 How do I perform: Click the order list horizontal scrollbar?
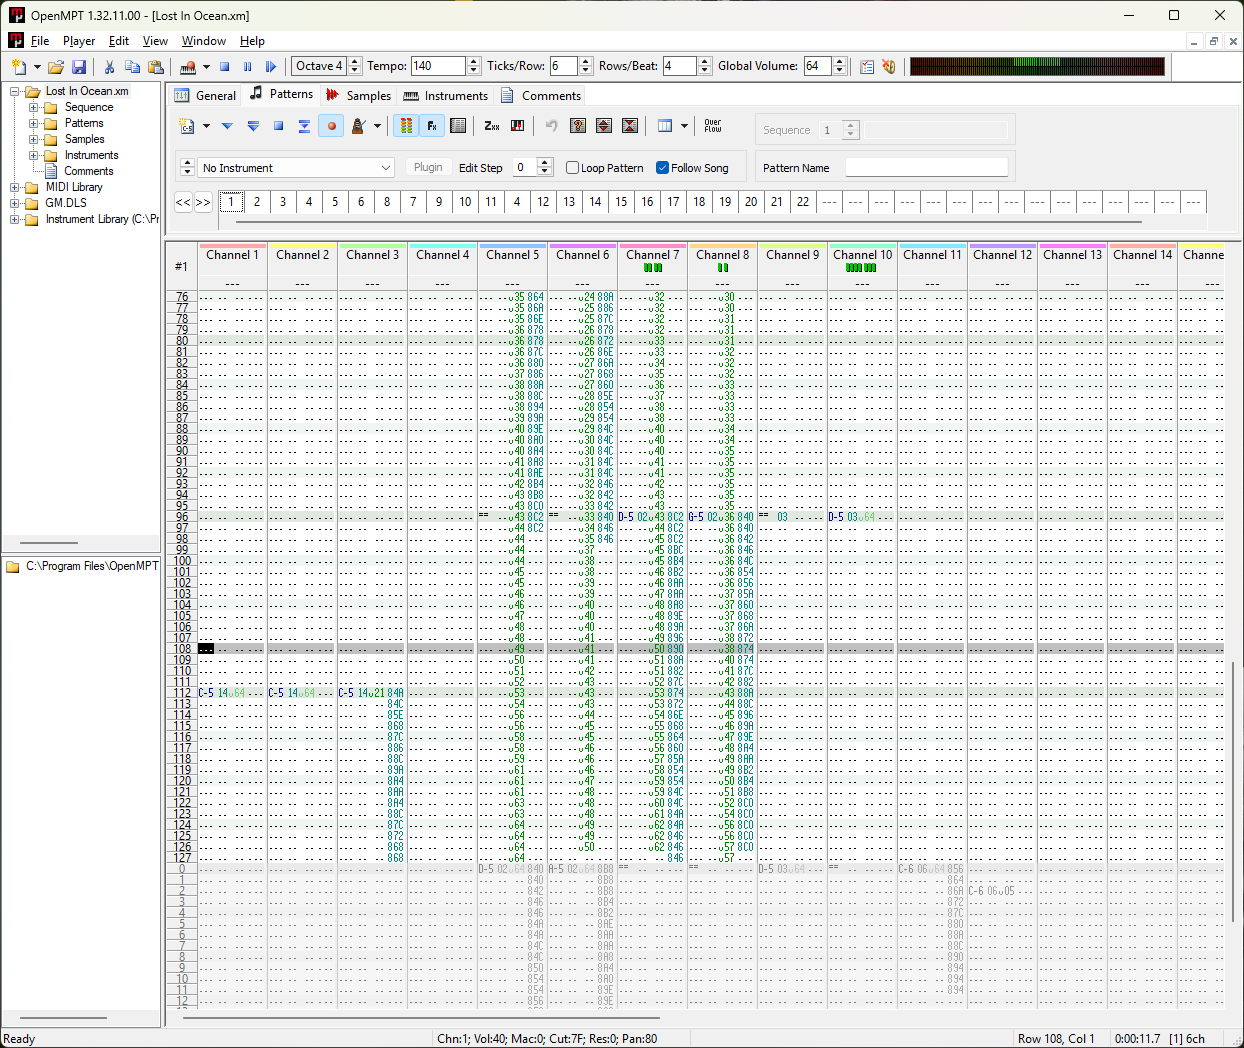pos(688,222)
